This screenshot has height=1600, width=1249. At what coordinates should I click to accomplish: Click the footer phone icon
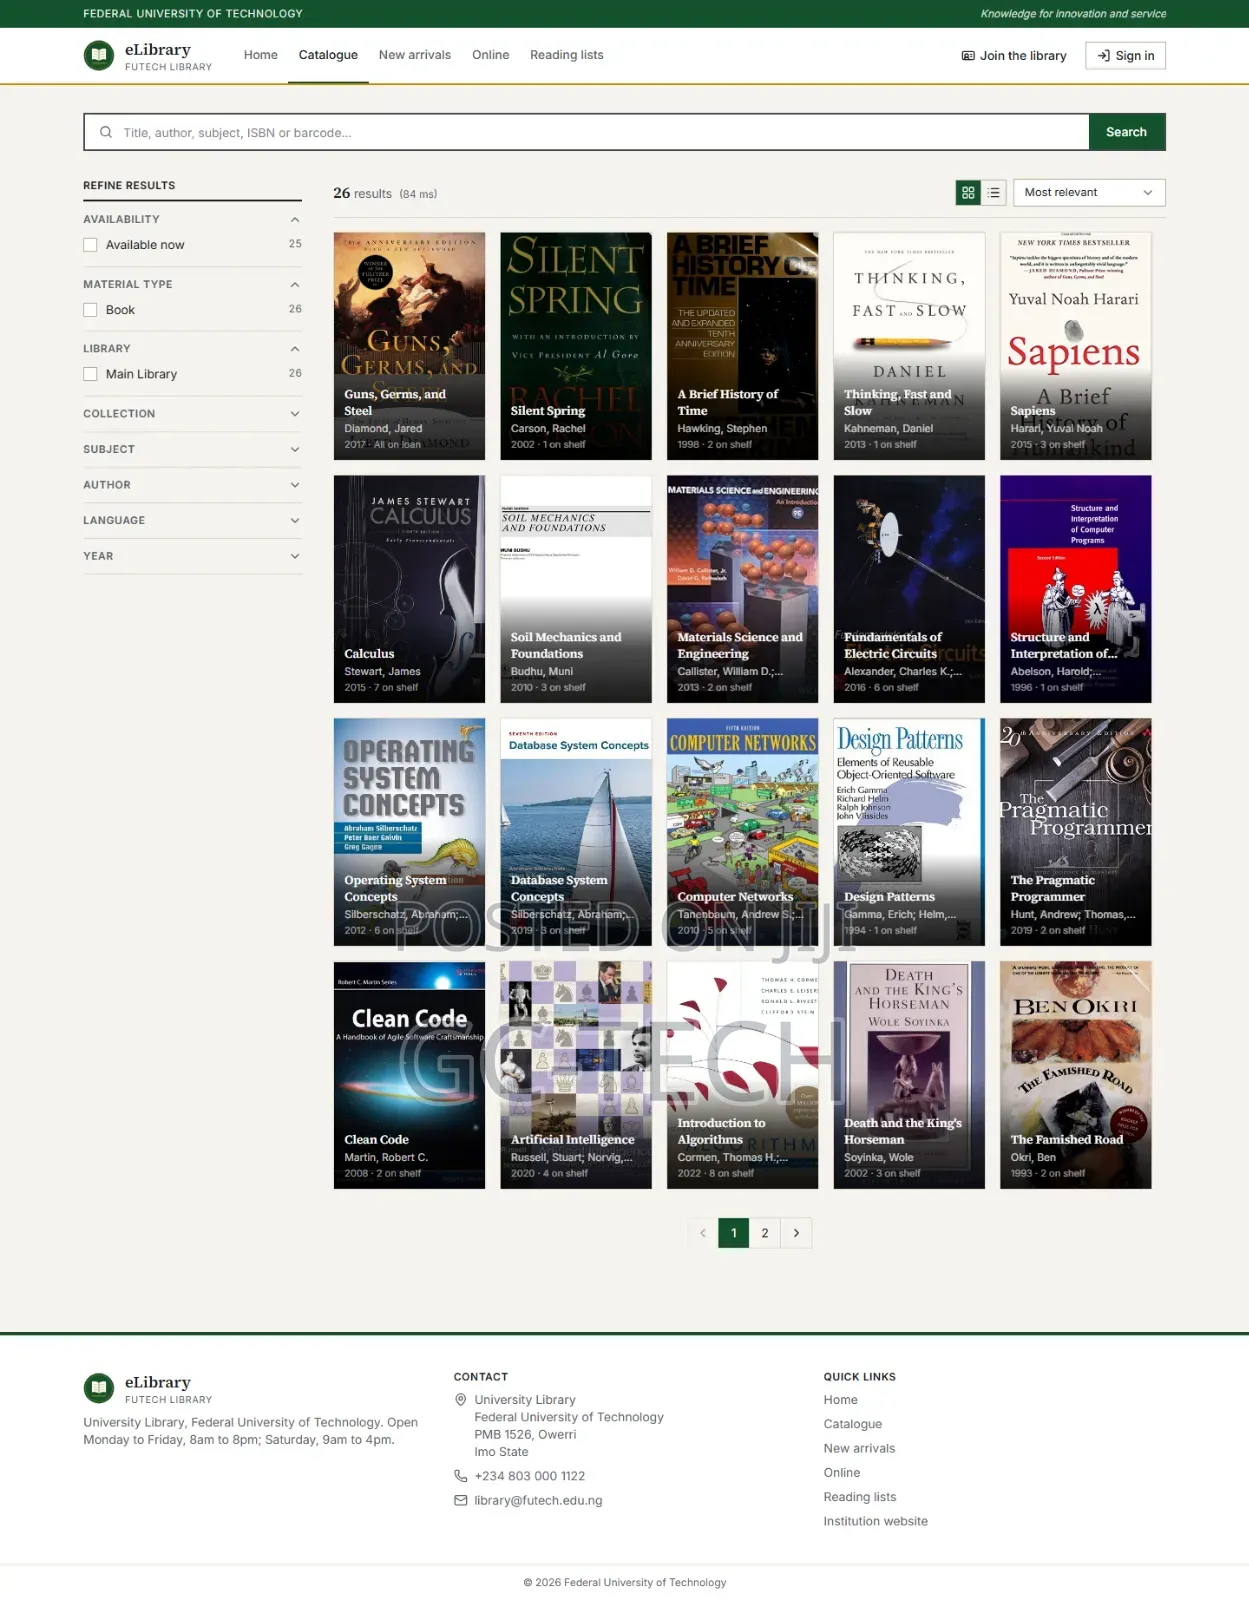coord(461,1476)
